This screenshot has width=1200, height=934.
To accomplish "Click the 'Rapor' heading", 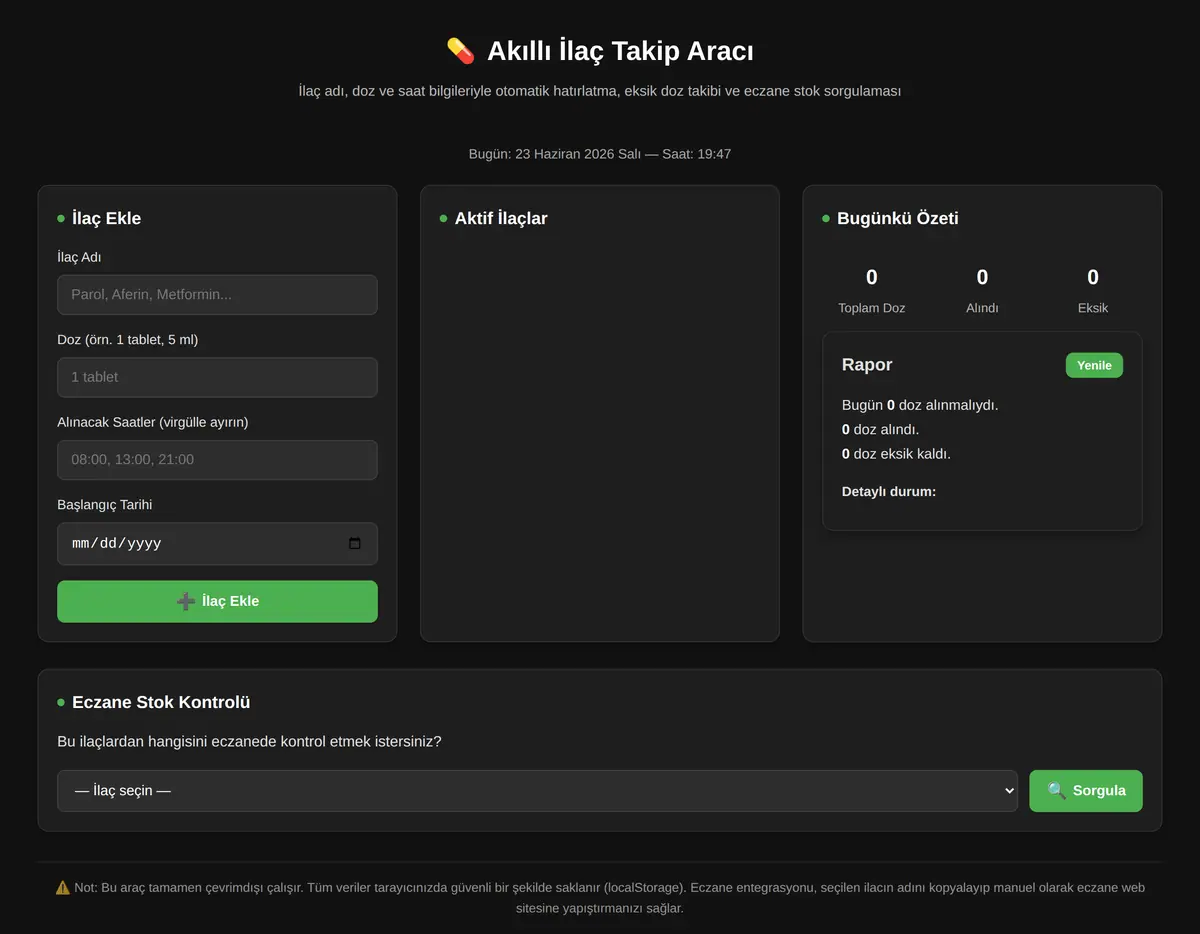I will pos(867,365).
